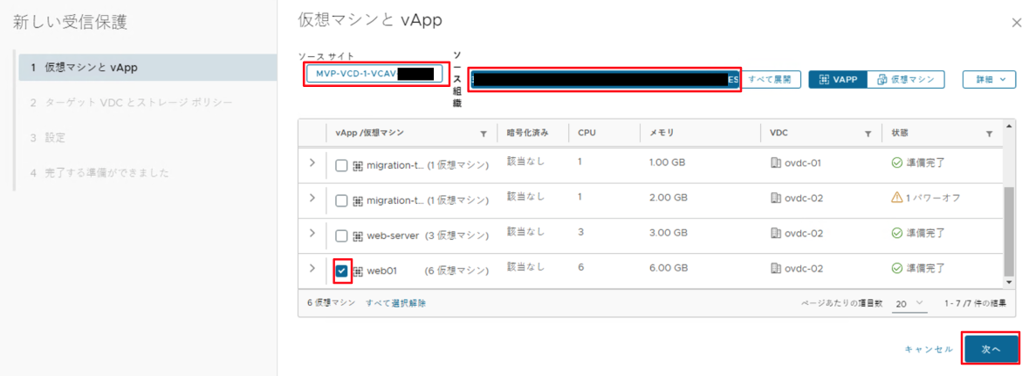
Task: Check the 2.00 GB migration-t vApp checkbox
Action: click(x=341, y=201)
